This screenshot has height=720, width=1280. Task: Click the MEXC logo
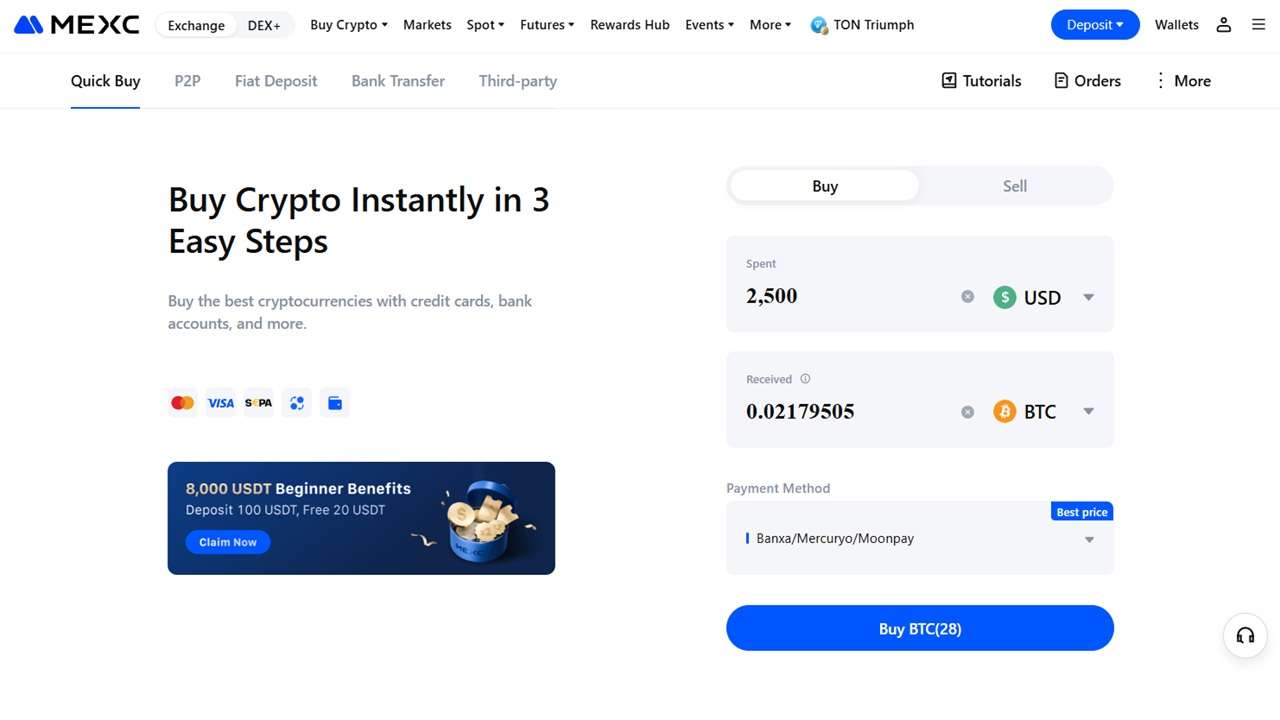(77, 25)
